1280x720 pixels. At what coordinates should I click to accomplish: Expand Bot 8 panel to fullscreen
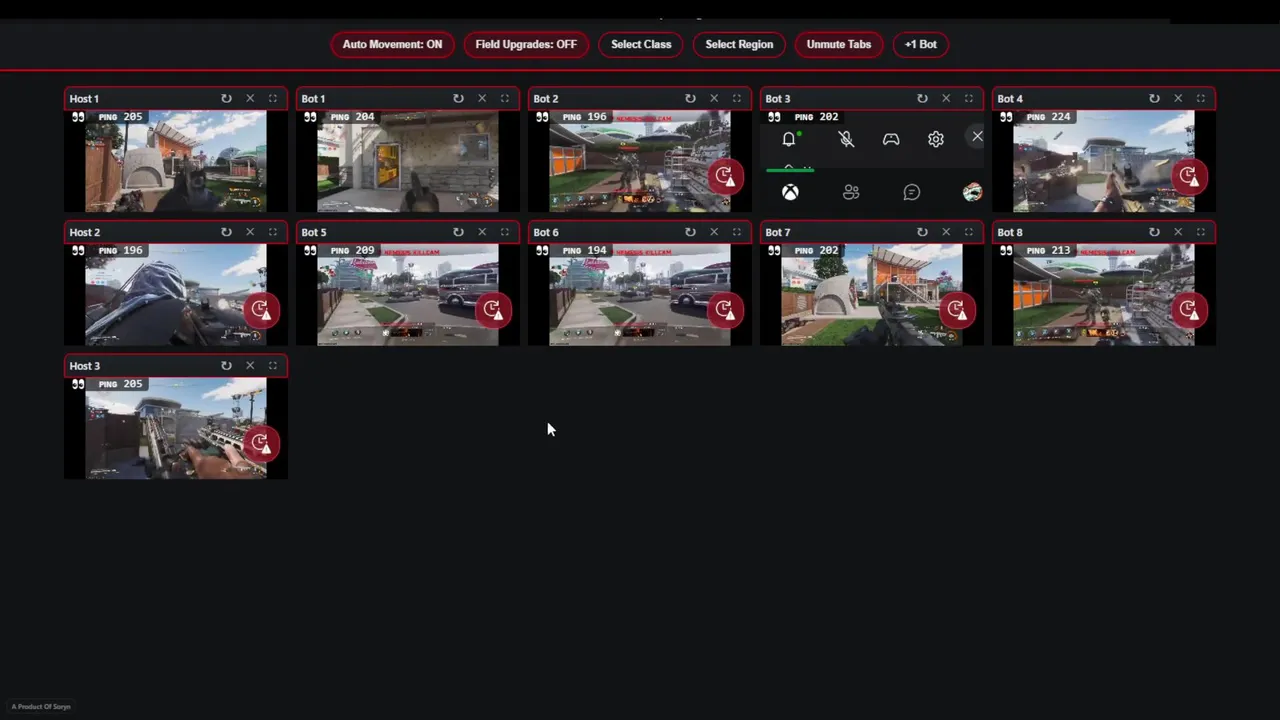1201,232
